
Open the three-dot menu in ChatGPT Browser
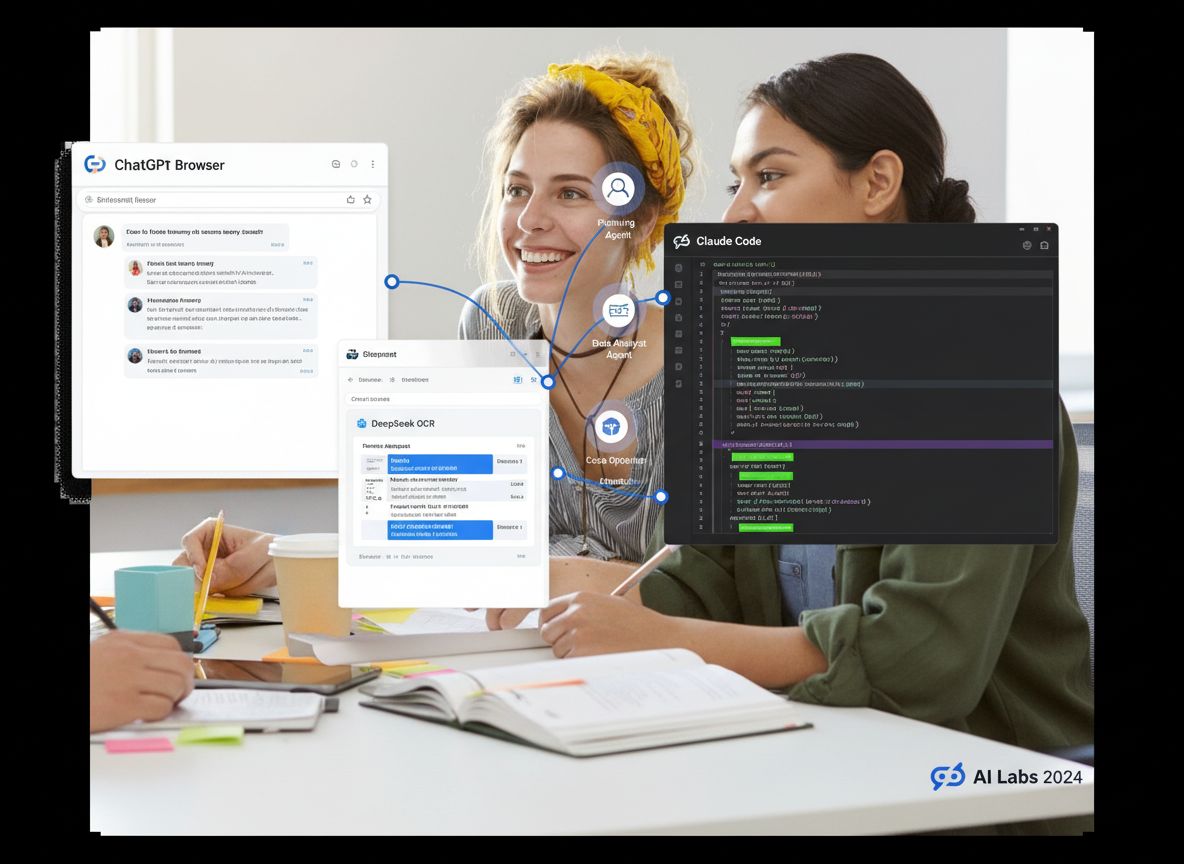click(372, 164)
